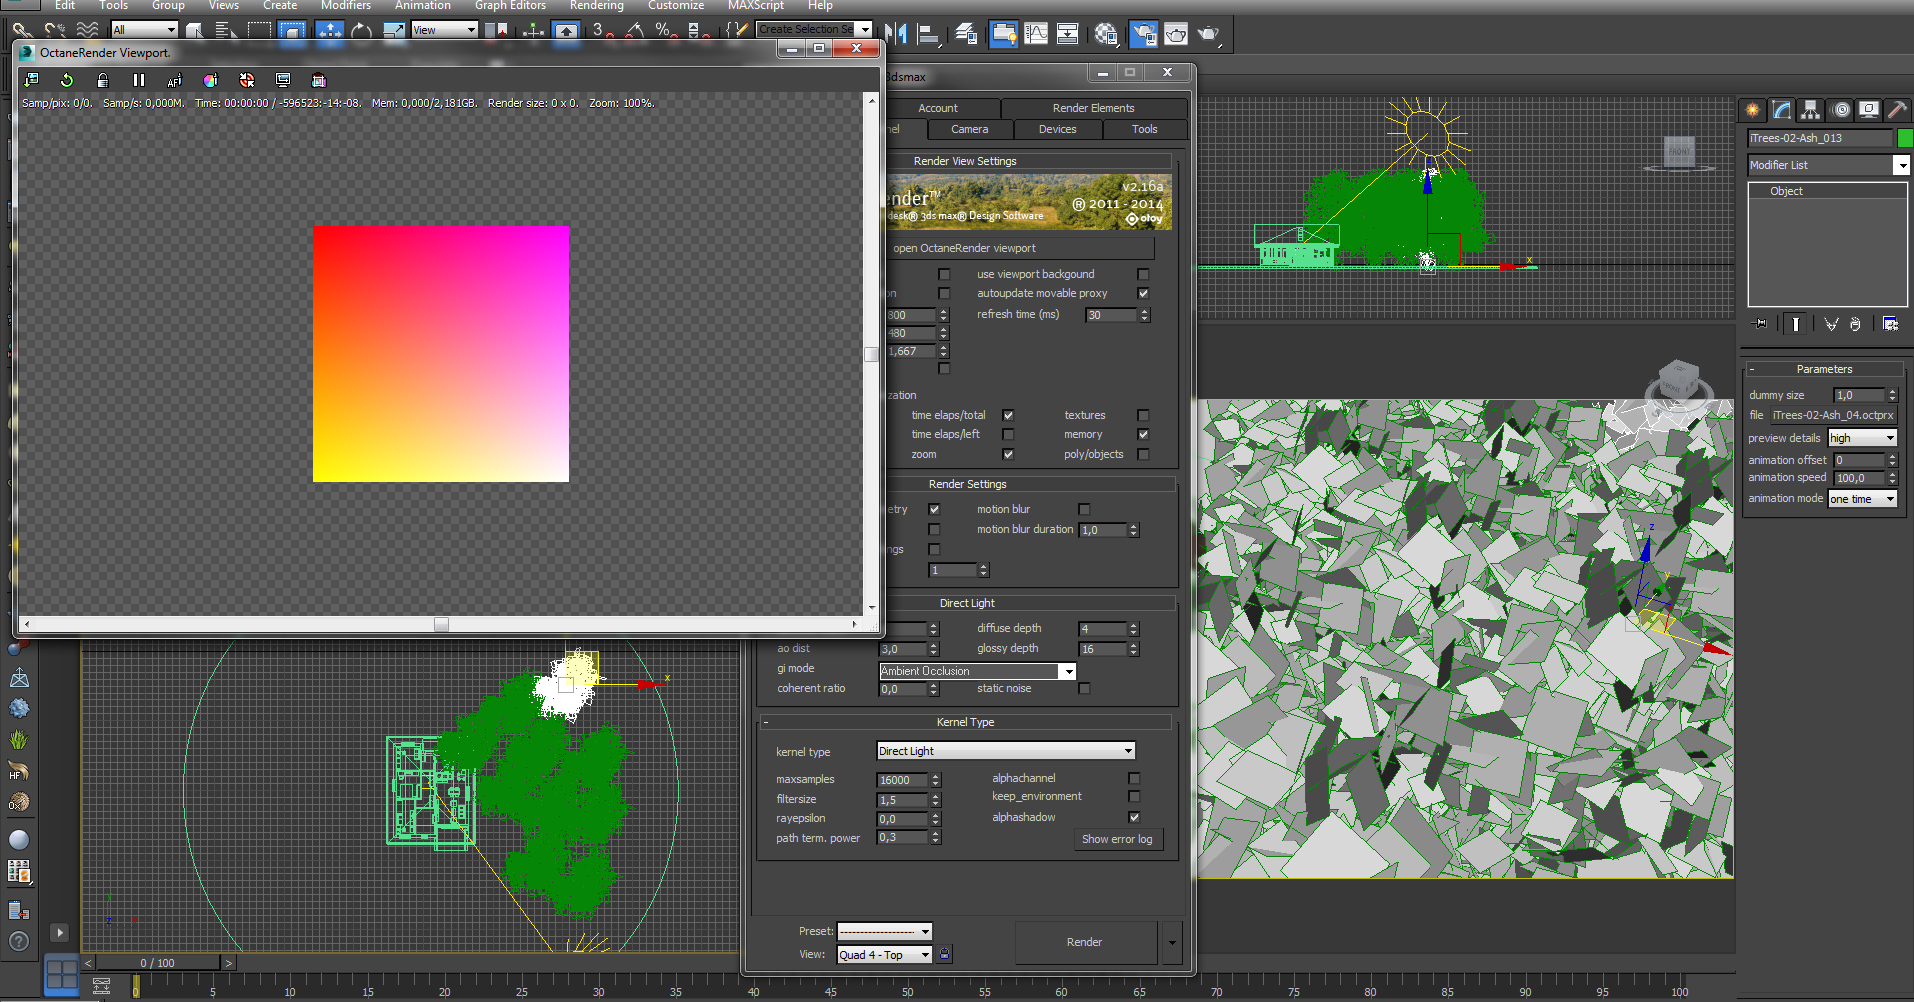Uncheck autoupdate movable proxy
The image size is (1914, 1002).
point(1143,293)
